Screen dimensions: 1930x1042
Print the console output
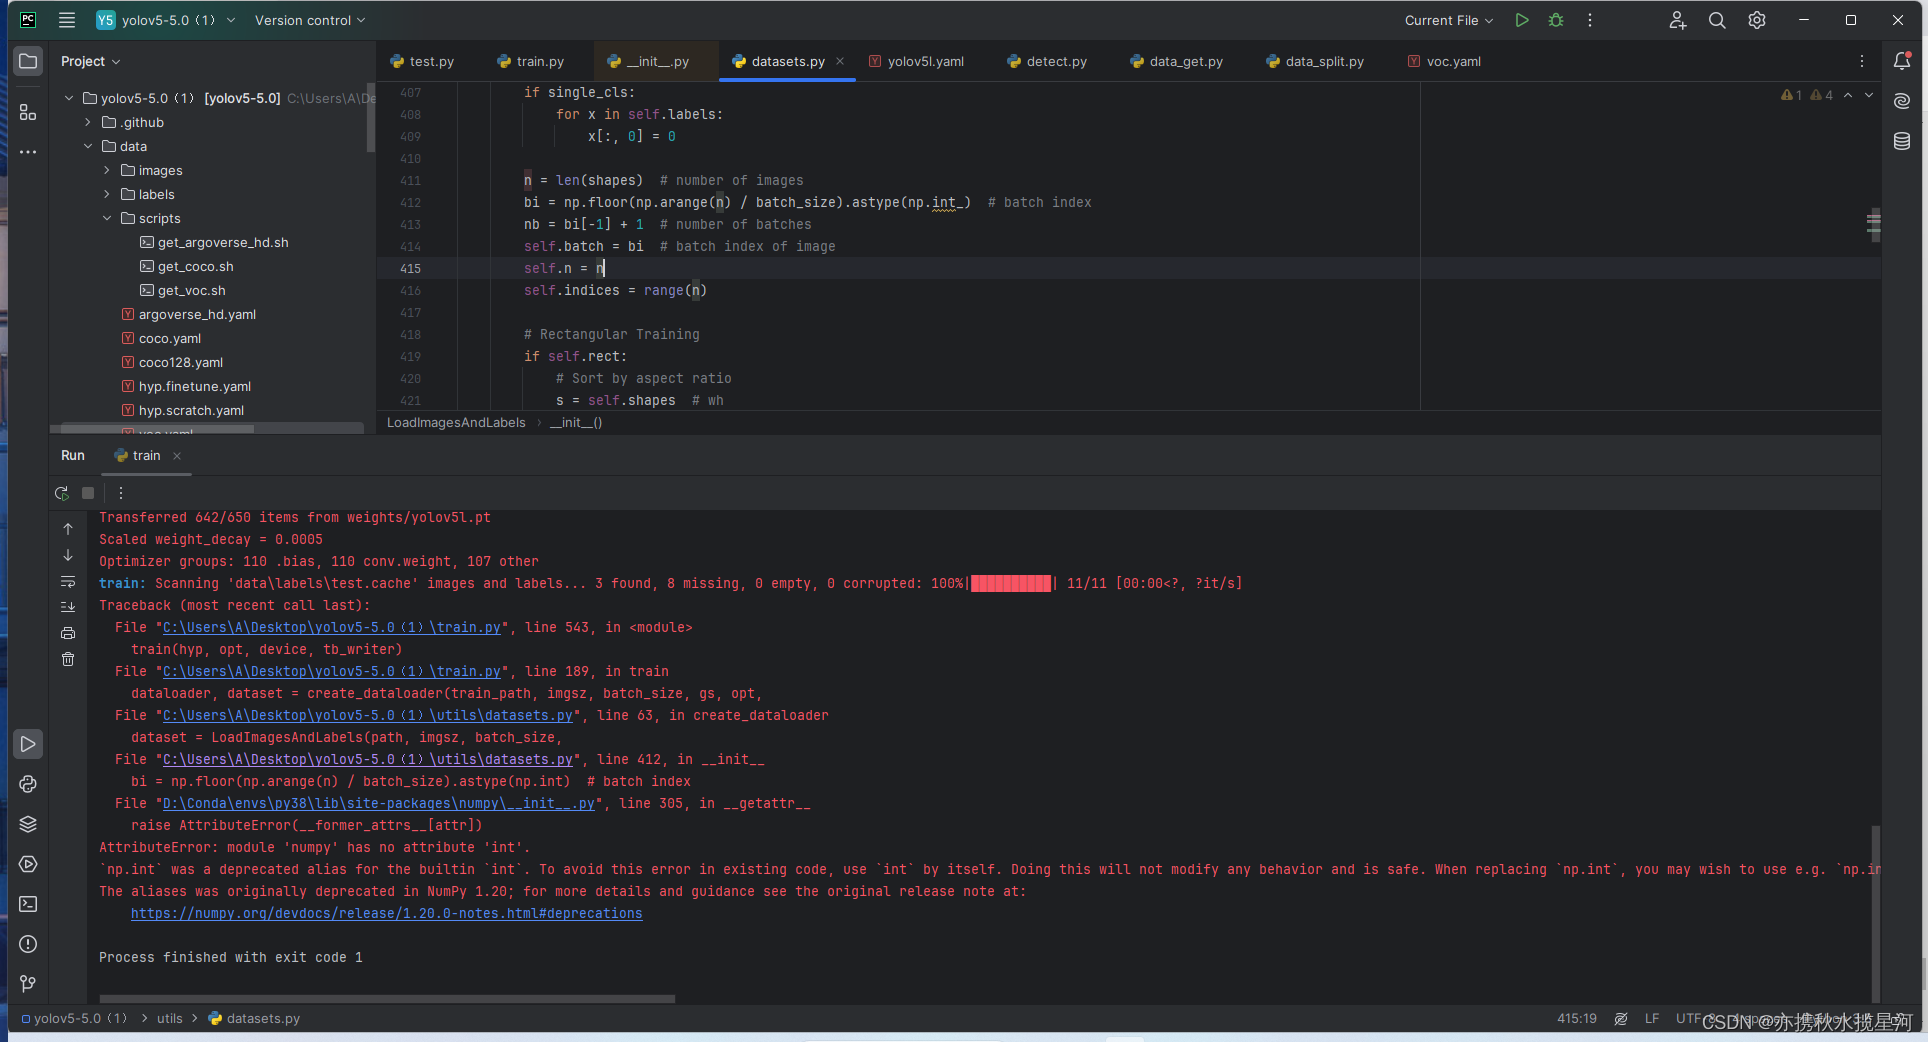click(x=68, y=633)
